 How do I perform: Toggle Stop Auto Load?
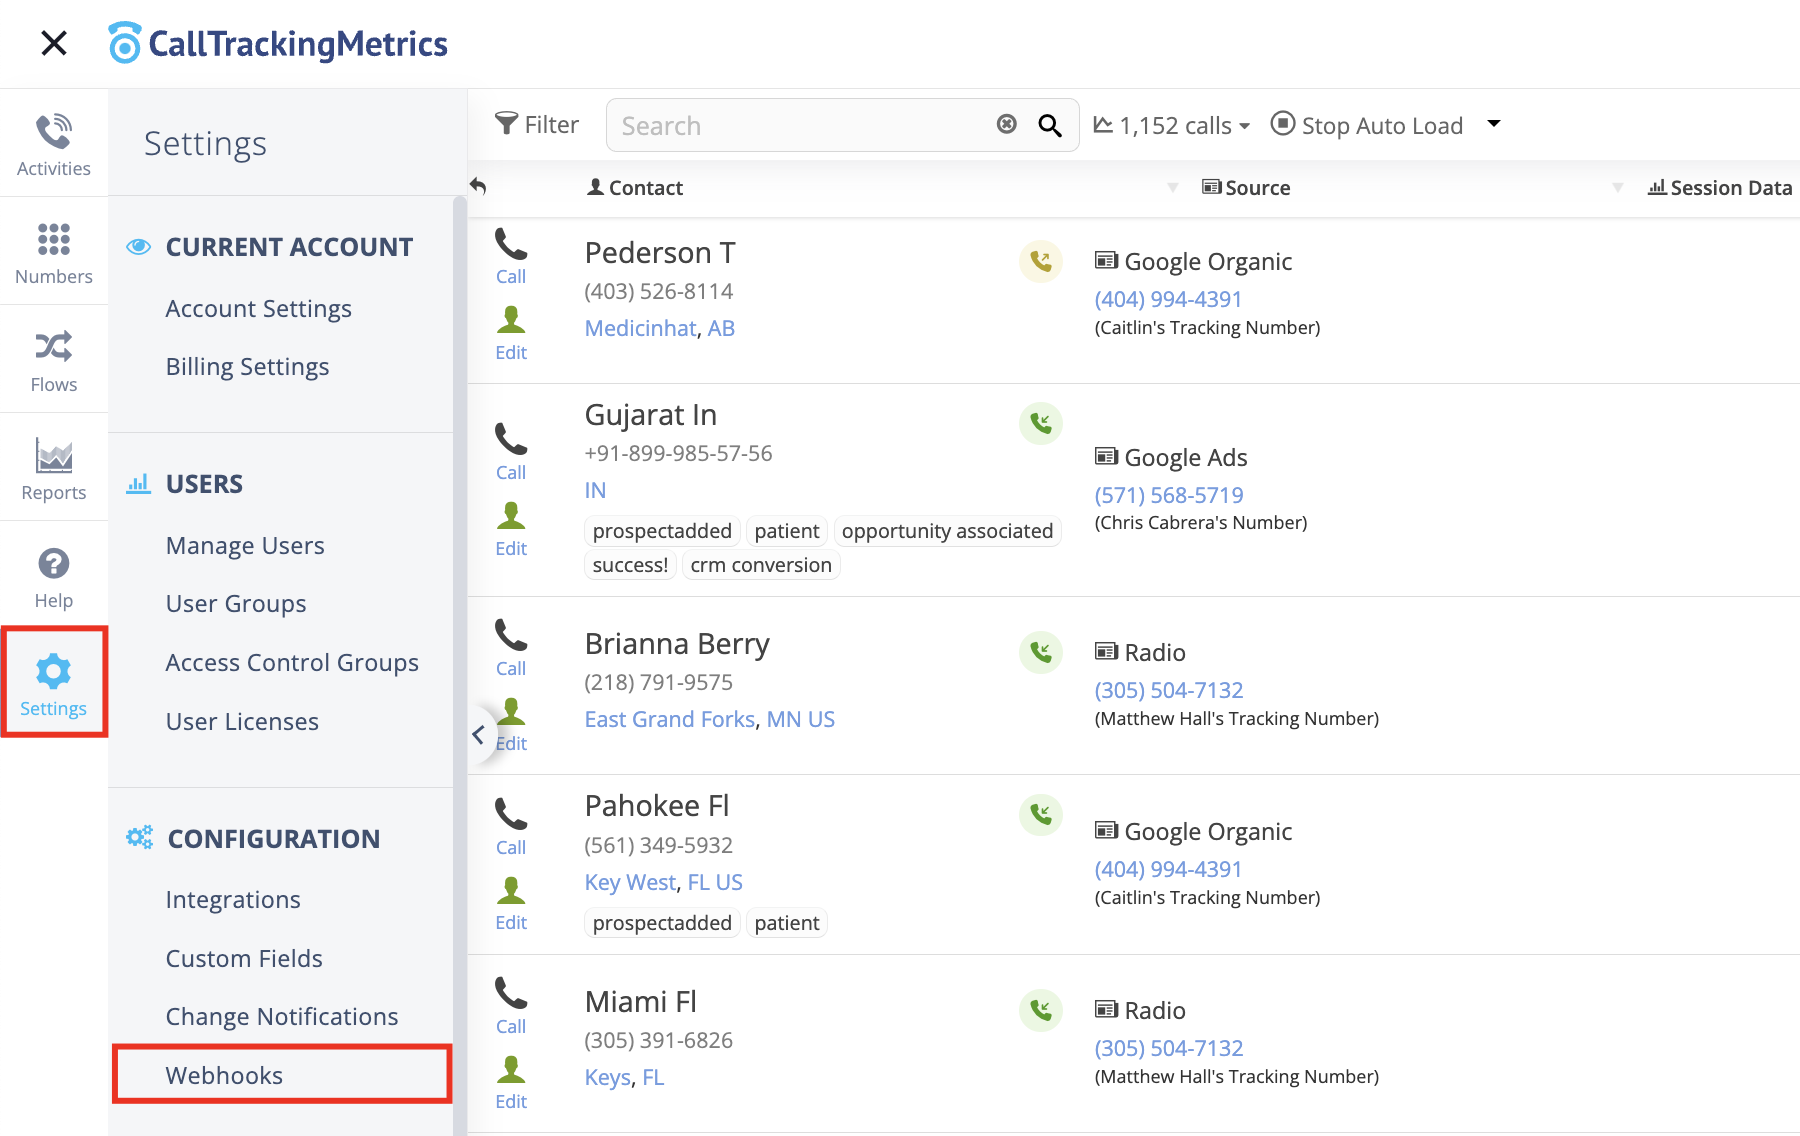[x=1367, y=125]
